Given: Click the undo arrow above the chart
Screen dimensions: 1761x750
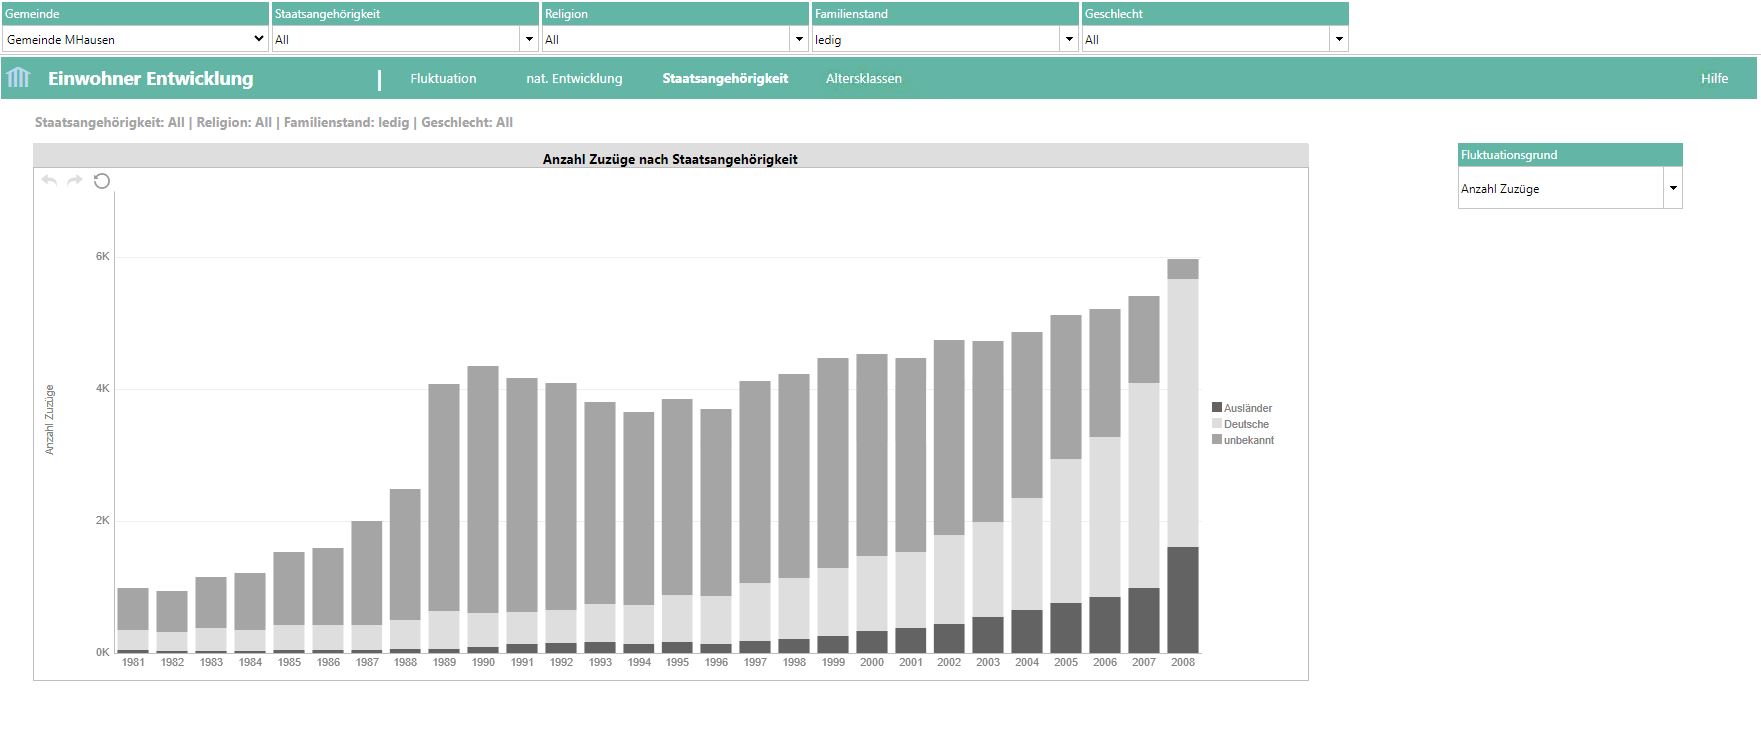Looking at the screenshot, I should click(49, 181).
